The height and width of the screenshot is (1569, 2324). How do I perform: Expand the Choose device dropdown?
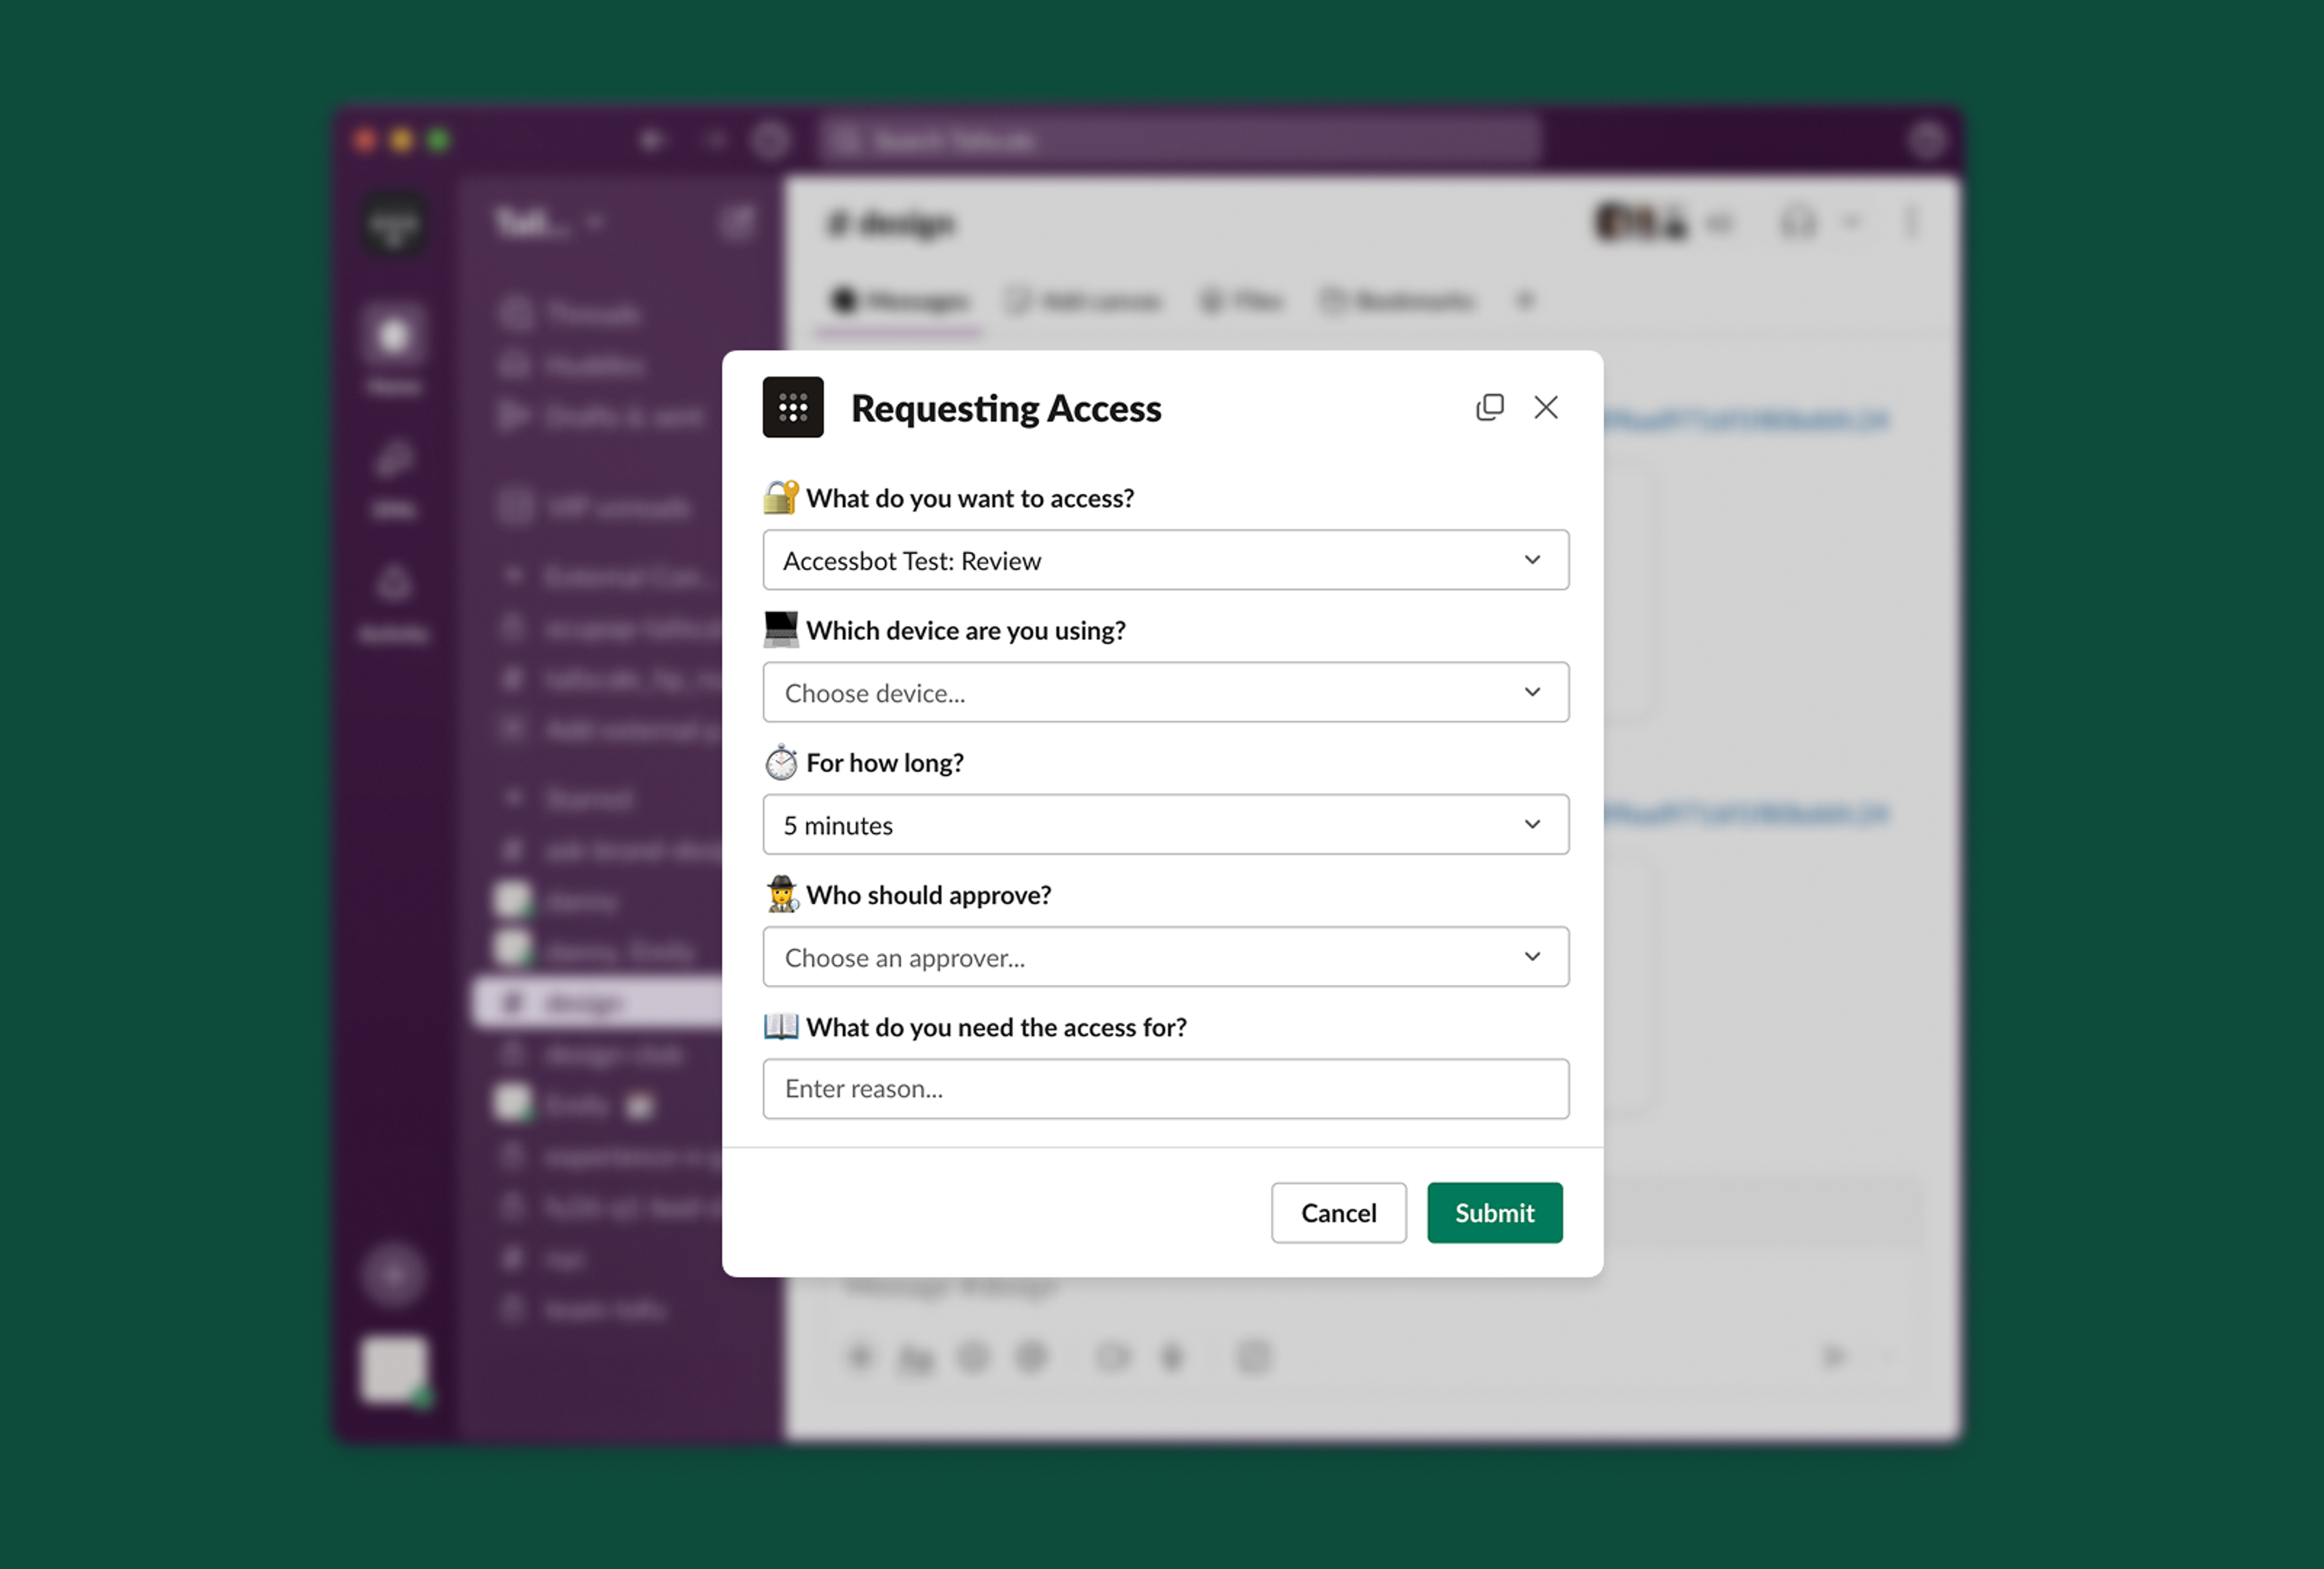pyautogui.click(x=1165, y=692)
